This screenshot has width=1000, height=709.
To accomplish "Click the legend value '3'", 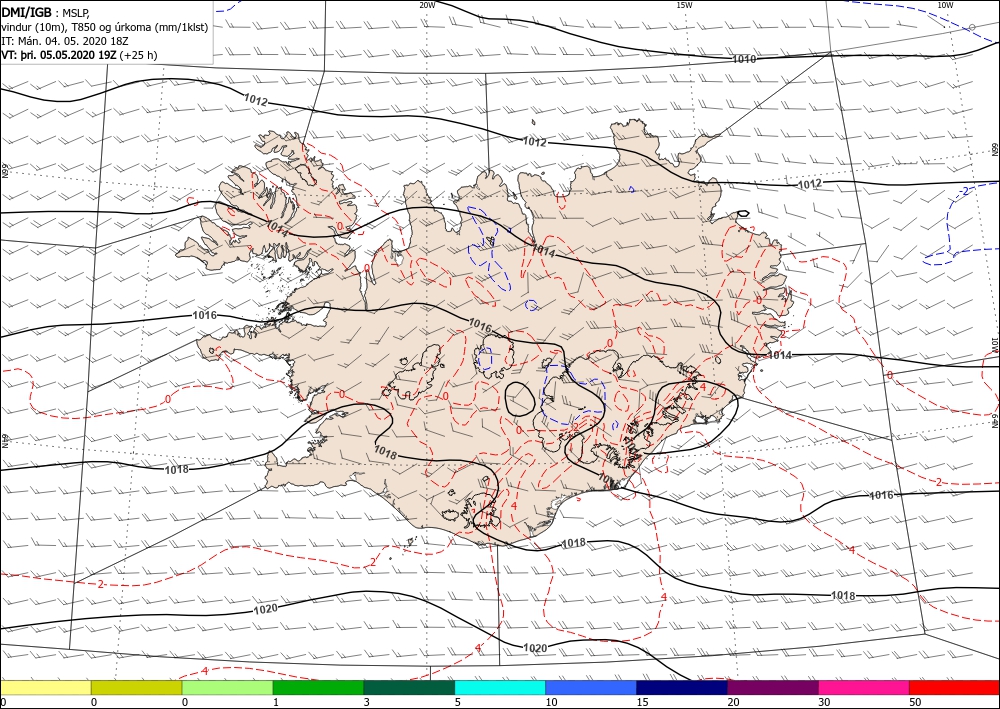I will 366,702.
